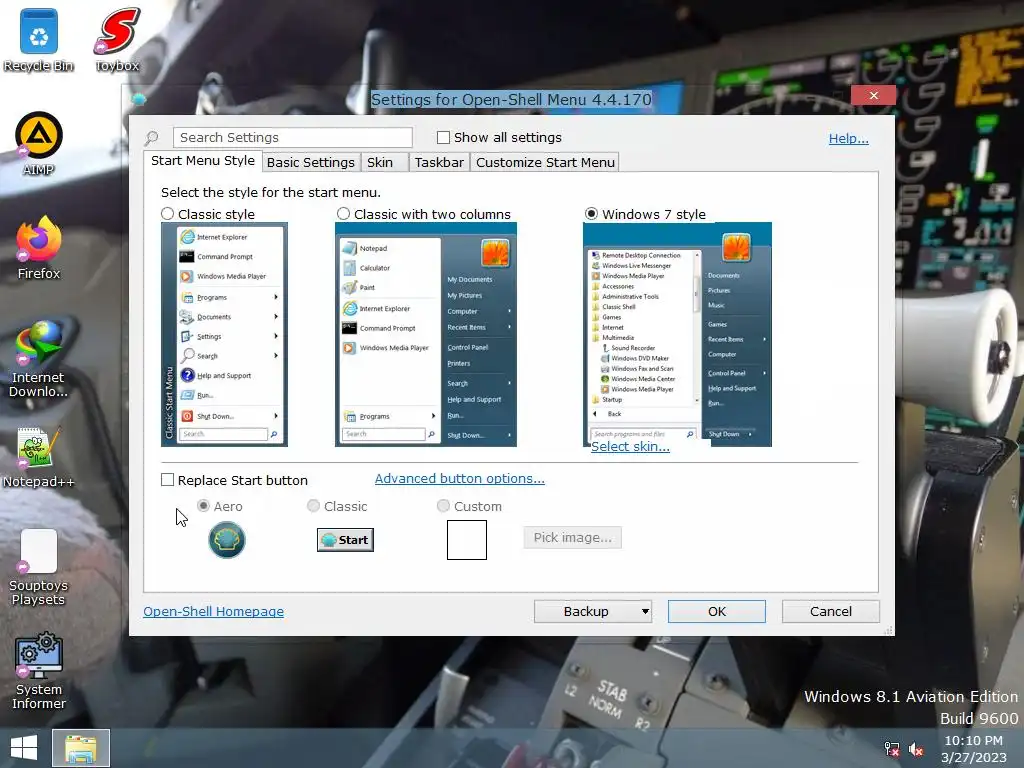Click the Select skin link

click(630, 447)
